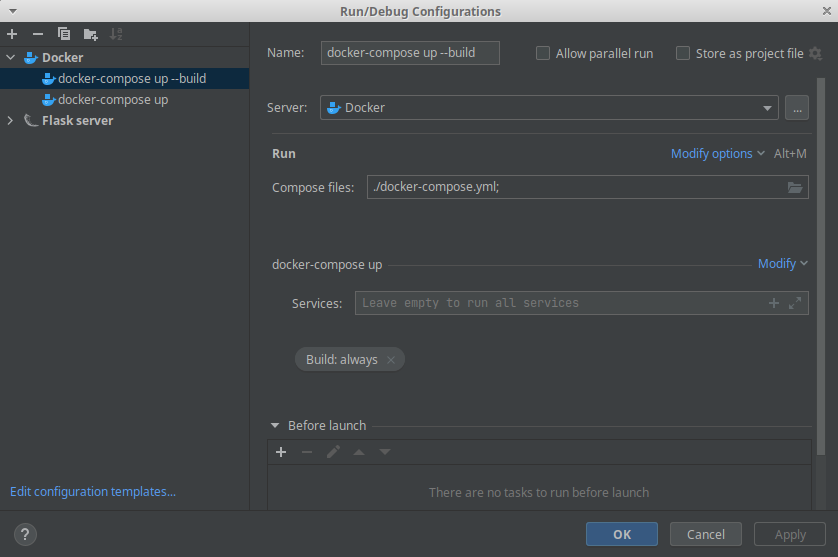Add a before launch task
838x557 pixels.
tap(281, 452)
